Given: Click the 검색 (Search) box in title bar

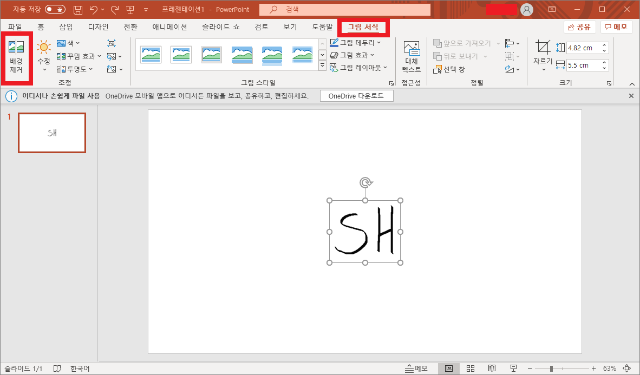Looking at the screenshot, I should point(345,9).
